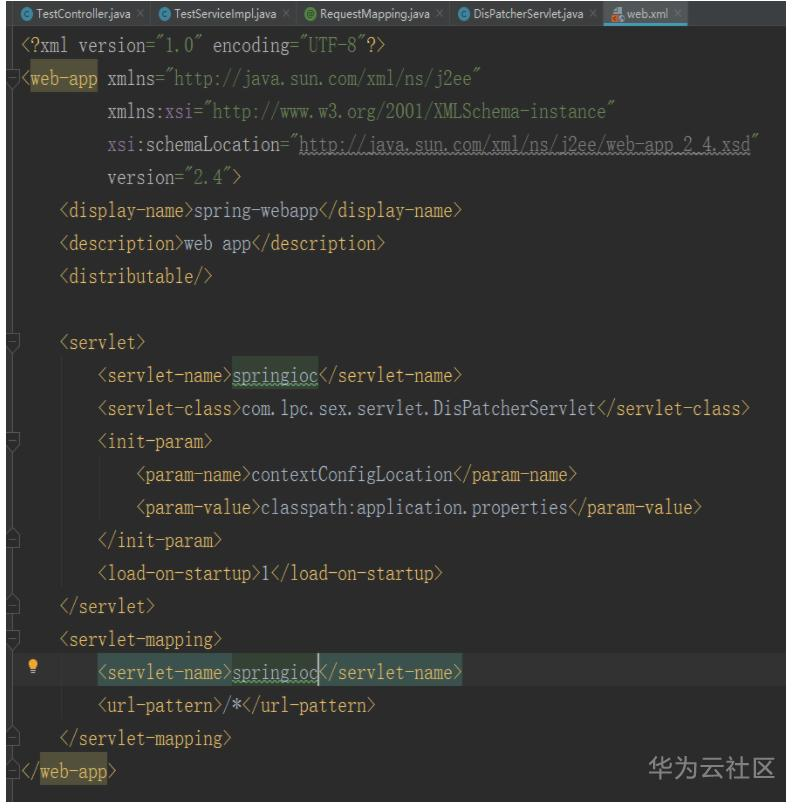Image resolution: width=795 pixels, height=808 pixels.
Task: Click the xmlns:xsi XMLSchema-instance value
Action: pyautogui.click(x=408, y=112)
